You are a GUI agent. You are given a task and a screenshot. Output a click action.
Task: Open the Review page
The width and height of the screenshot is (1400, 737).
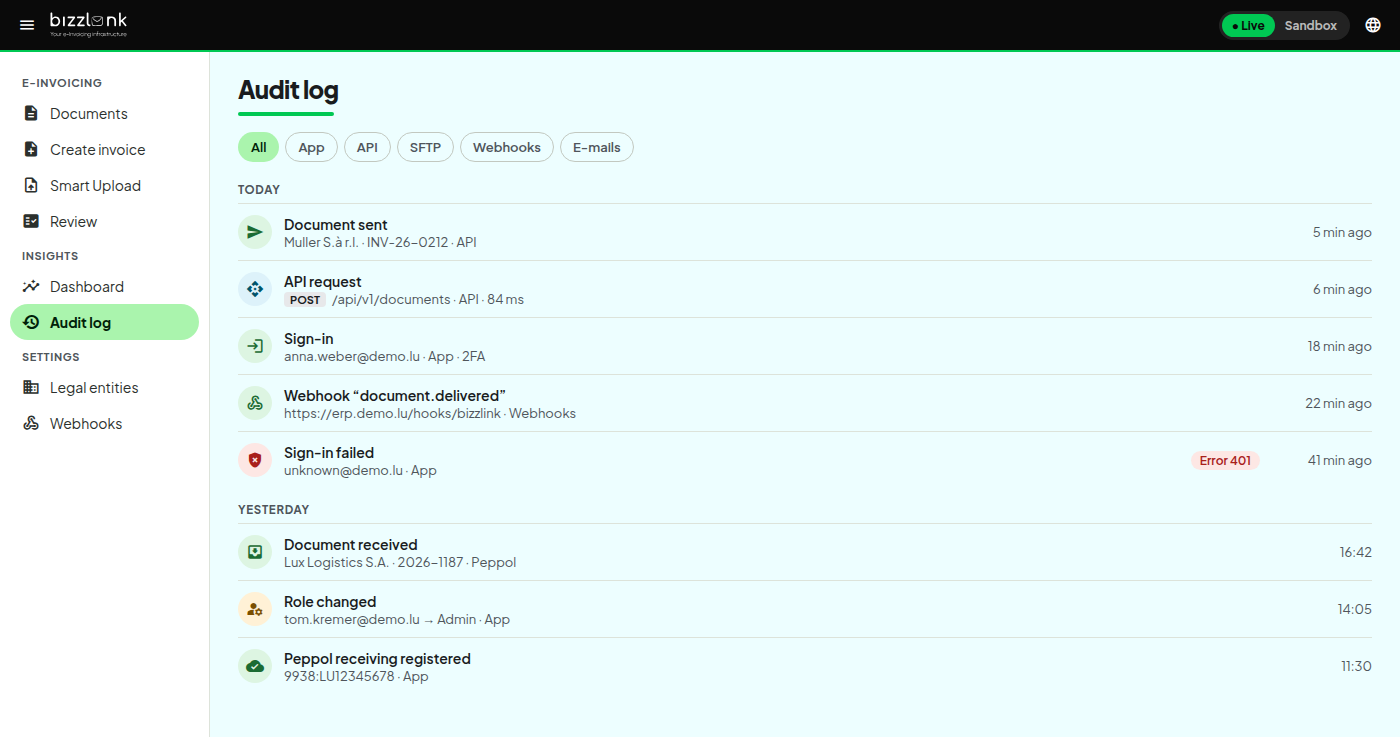(104, 222)
